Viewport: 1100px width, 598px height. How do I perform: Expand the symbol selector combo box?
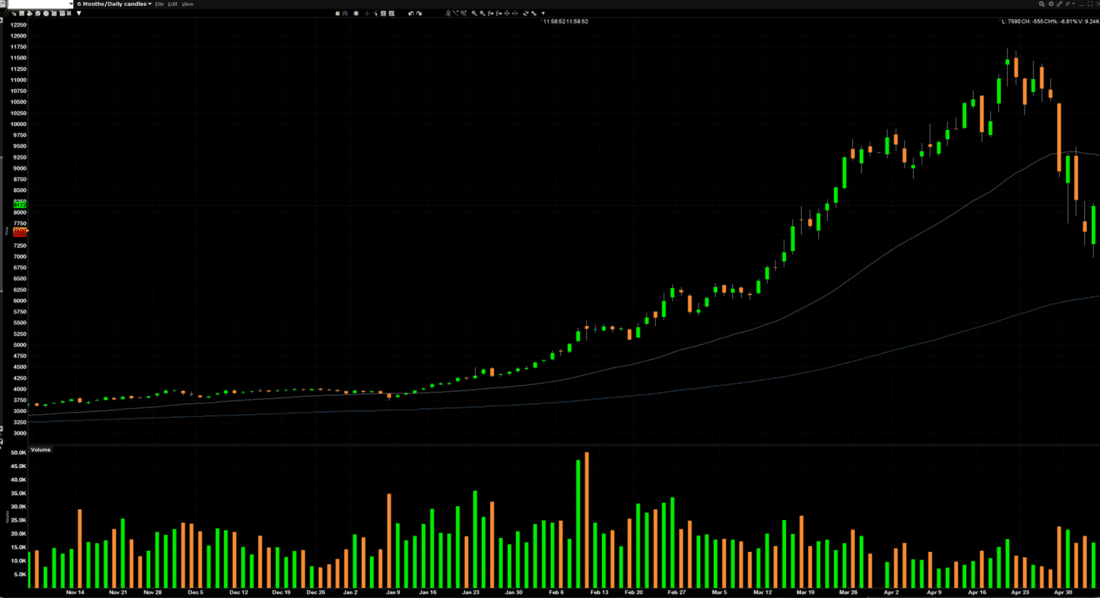tap(70, 3)
